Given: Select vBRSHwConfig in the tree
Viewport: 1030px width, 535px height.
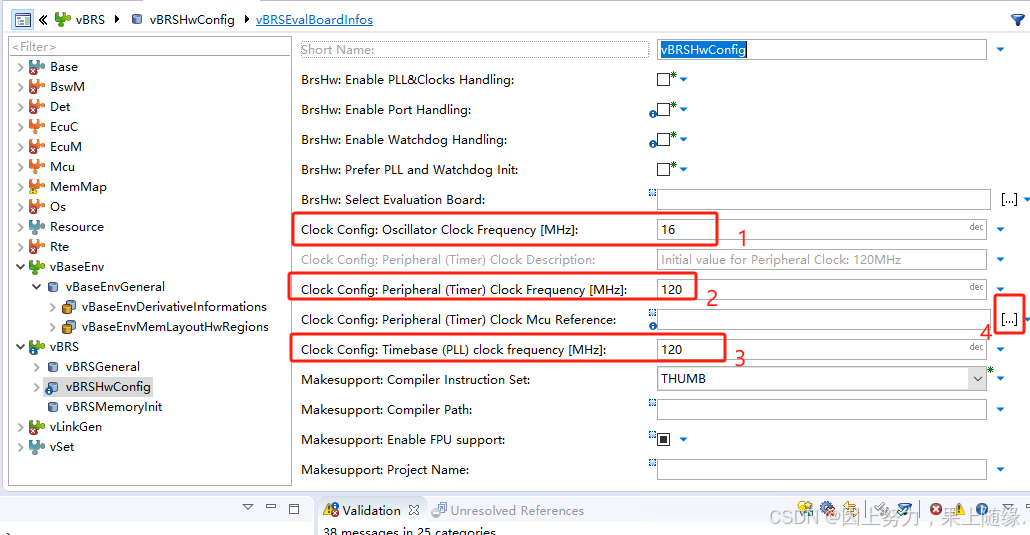Looking at the screenshot, I should pos(108,386).
